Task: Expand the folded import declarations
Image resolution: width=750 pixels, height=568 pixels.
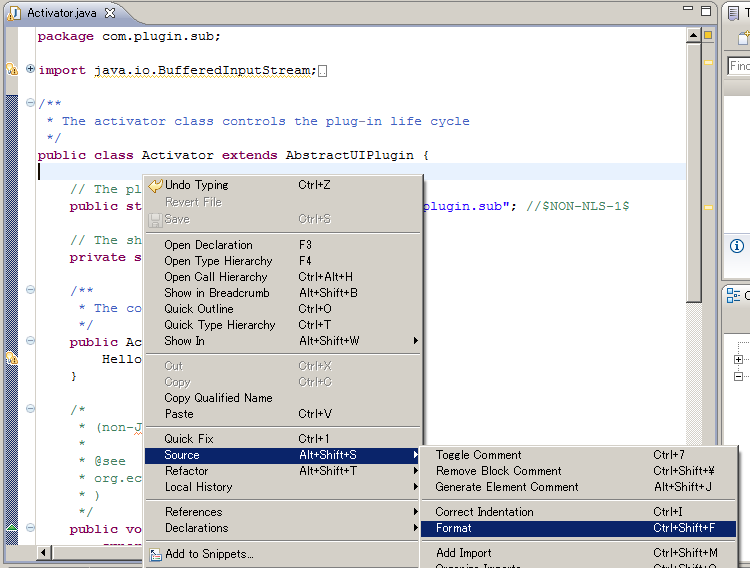Action: 30,69
